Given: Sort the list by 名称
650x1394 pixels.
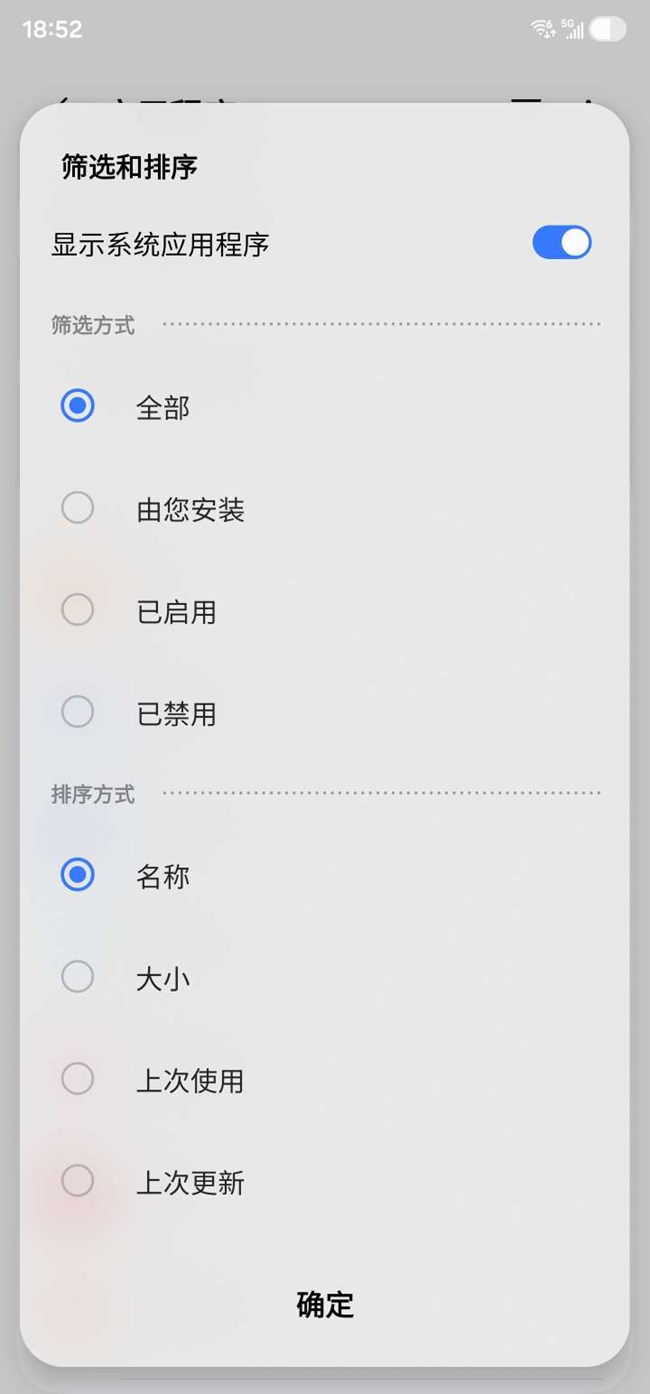Looking at the screenshot, I should tap(78, 876).
